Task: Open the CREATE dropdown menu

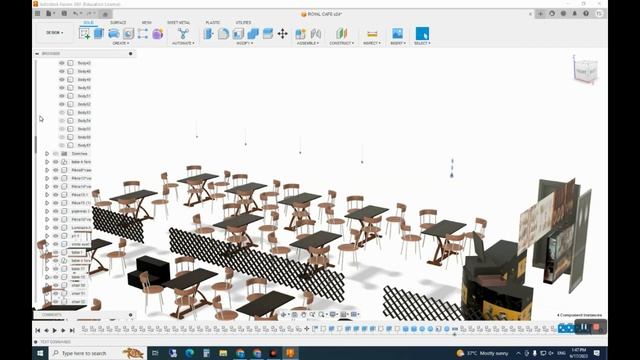Action: click(x=121, y=43)
